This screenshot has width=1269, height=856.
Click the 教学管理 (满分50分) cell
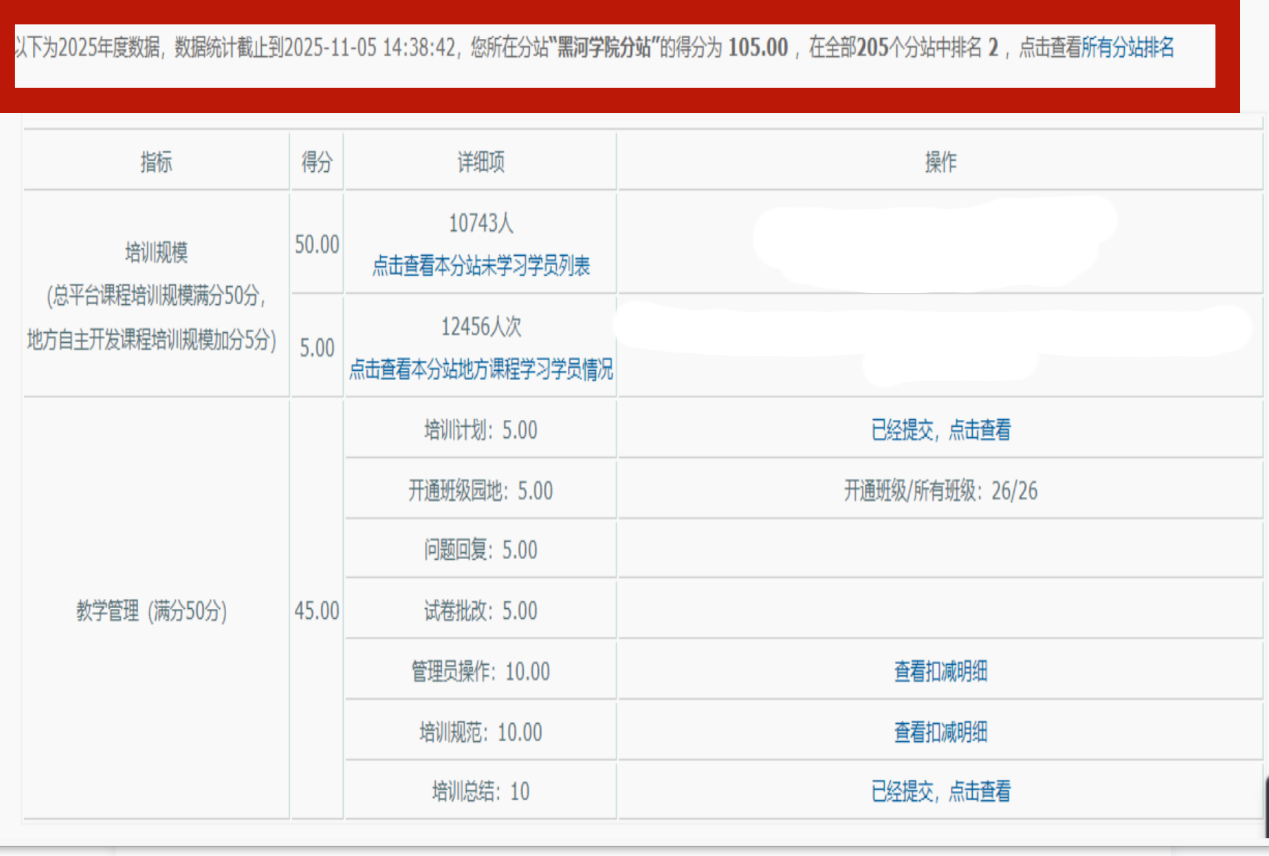tap(152, 612)
